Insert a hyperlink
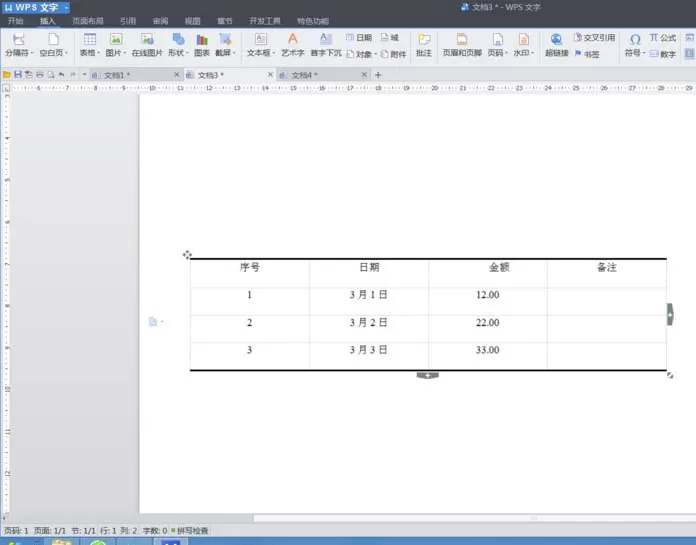This screenshot has height=545, width=696. [557, 45]
